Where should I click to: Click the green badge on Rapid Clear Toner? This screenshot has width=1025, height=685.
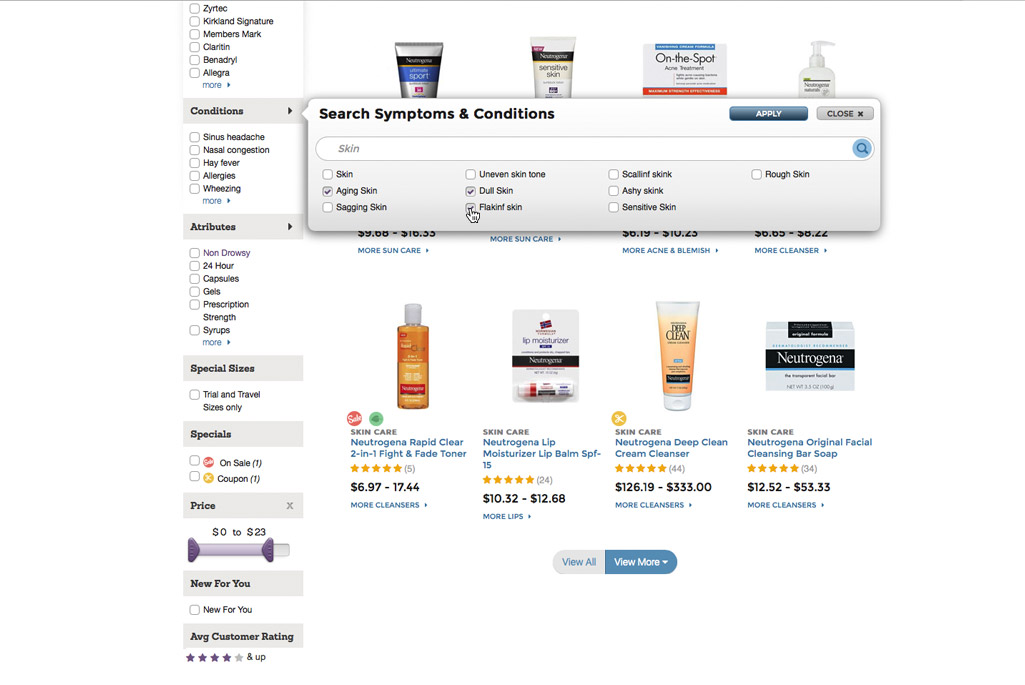click(376, 418)
